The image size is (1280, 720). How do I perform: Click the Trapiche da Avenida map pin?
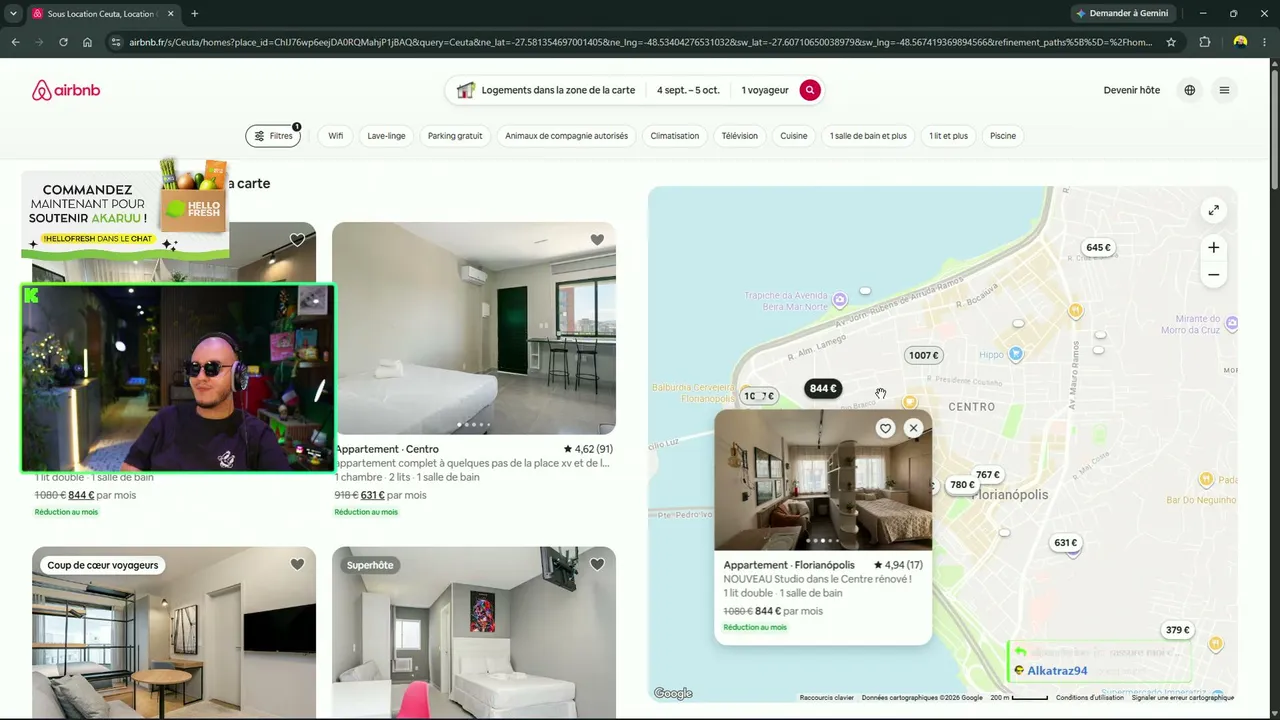[840, 298]
